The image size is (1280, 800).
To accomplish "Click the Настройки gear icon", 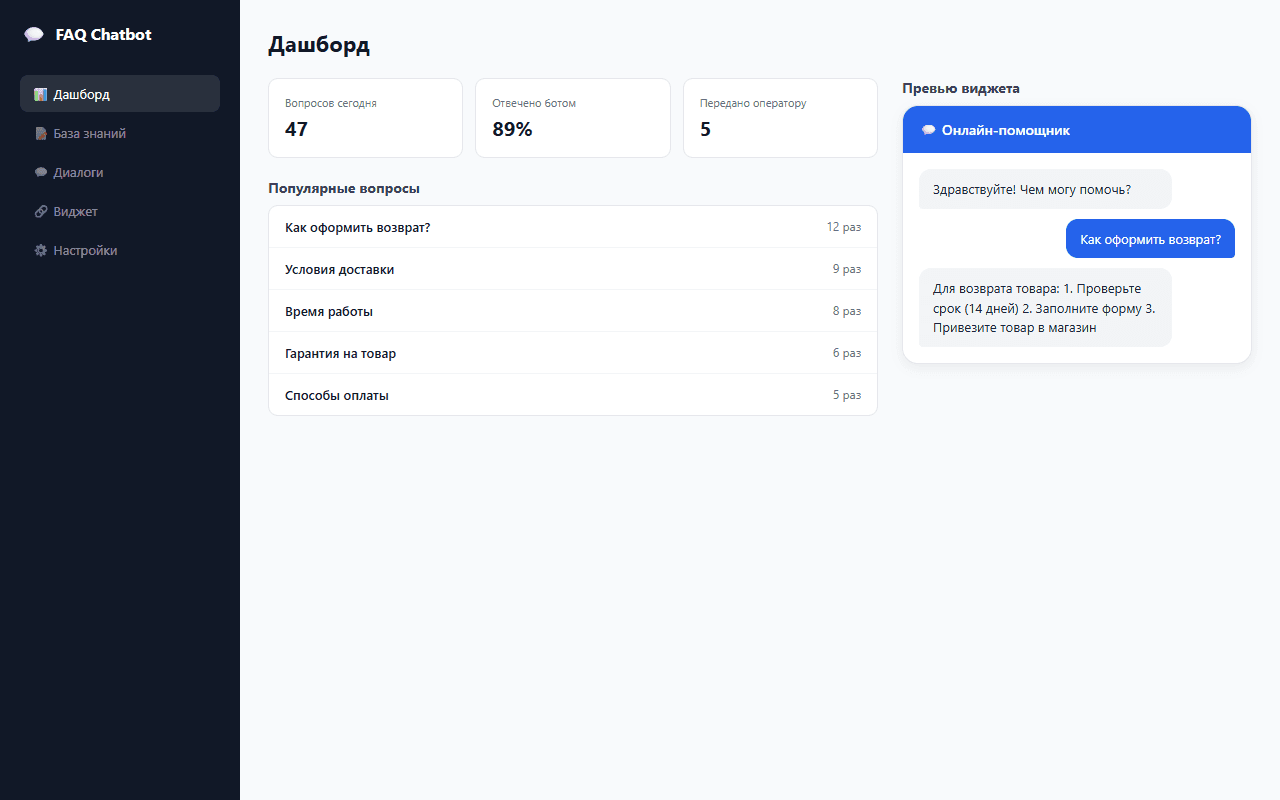I will (x=41, y=250).
